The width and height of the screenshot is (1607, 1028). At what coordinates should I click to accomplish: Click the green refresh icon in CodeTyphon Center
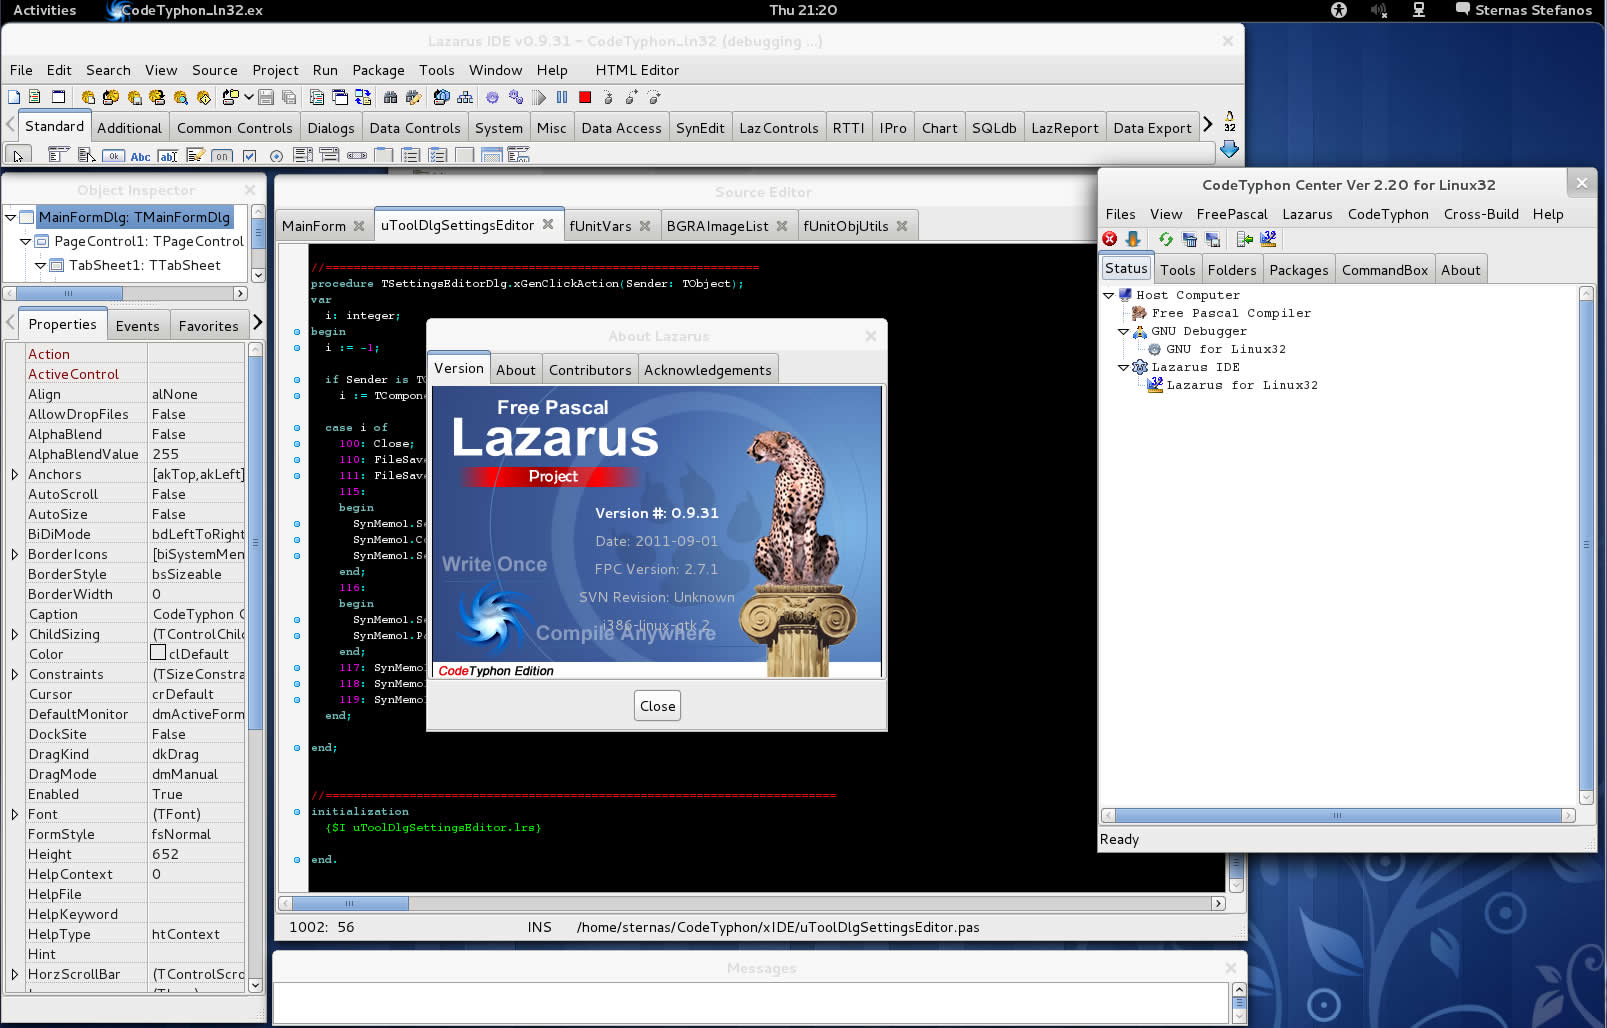(x=1166, y=239)
